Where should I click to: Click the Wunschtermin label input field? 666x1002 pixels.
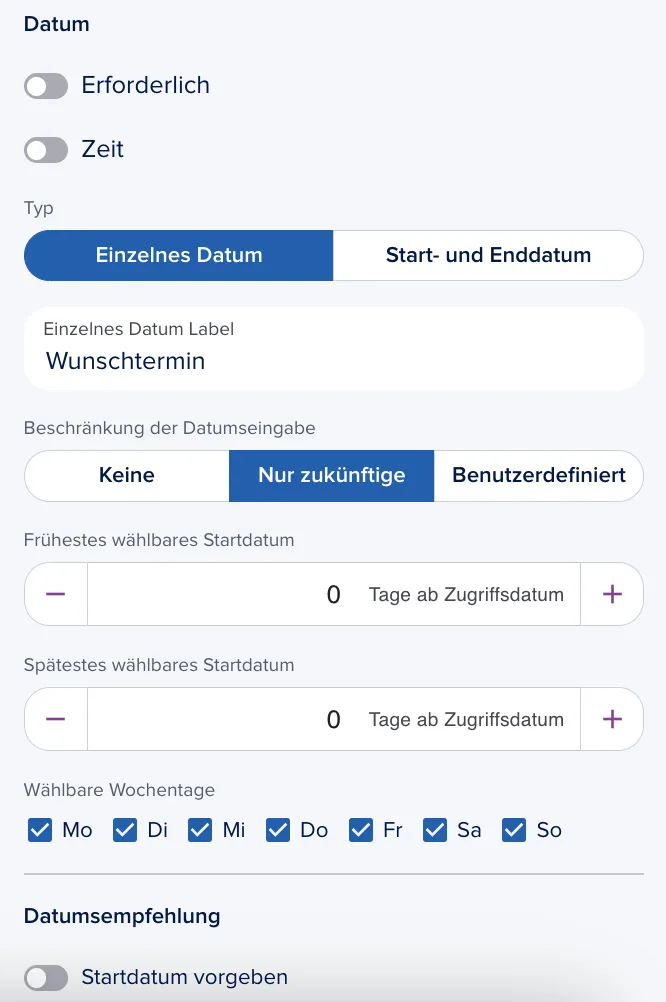coord(334,348)
